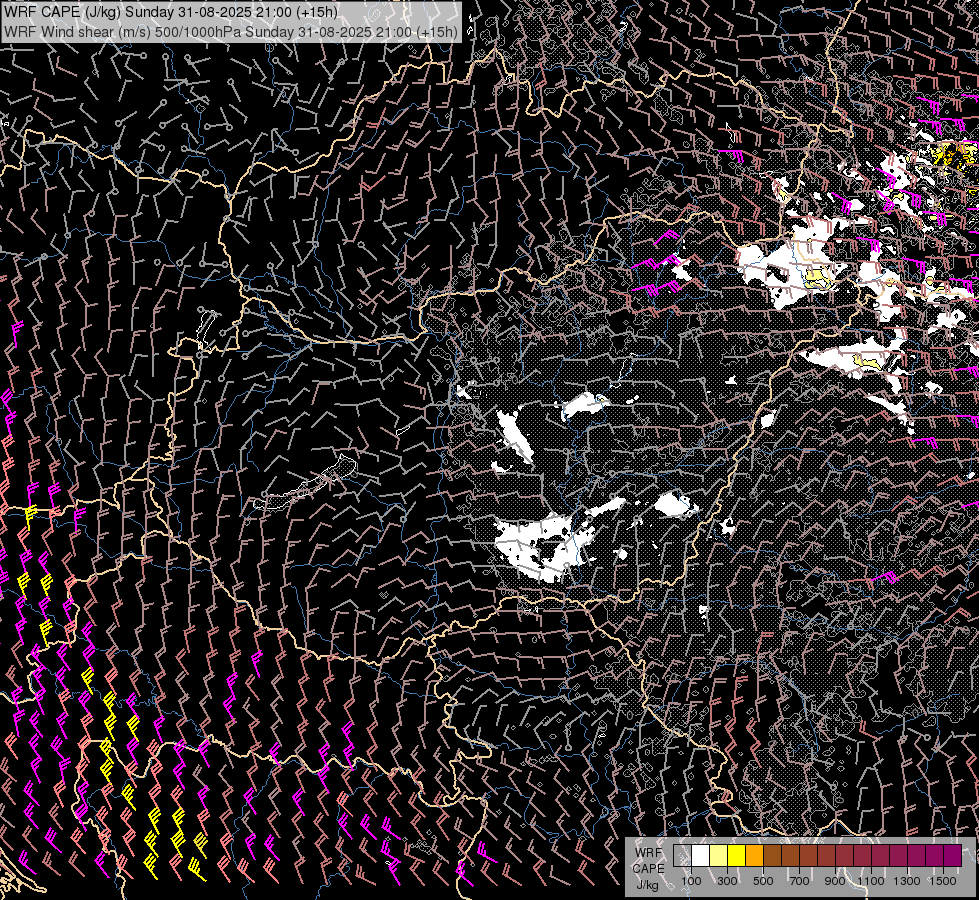The width and height of the screenshot is (979, 900).
Task: Click the J/kg unit label in legend
Action: [x=647, y=885]
